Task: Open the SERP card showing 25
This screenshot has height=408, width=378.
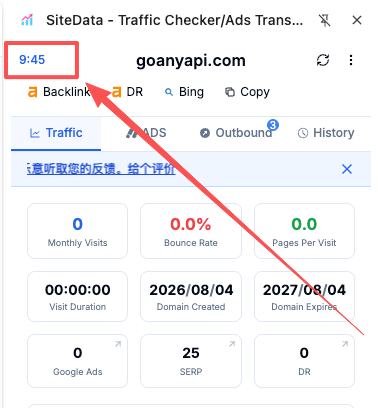Action: point(191,361)
